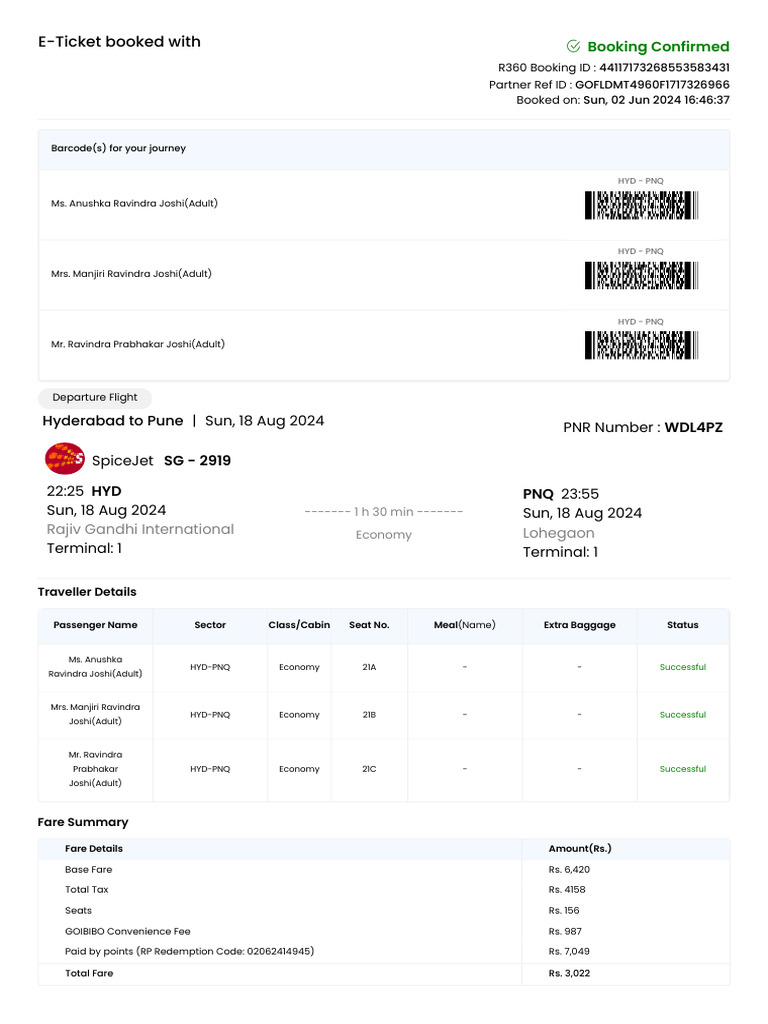
Task: Click HYD-PNQ sector in Ms. Anushka's row
Action: click(210, 667)
